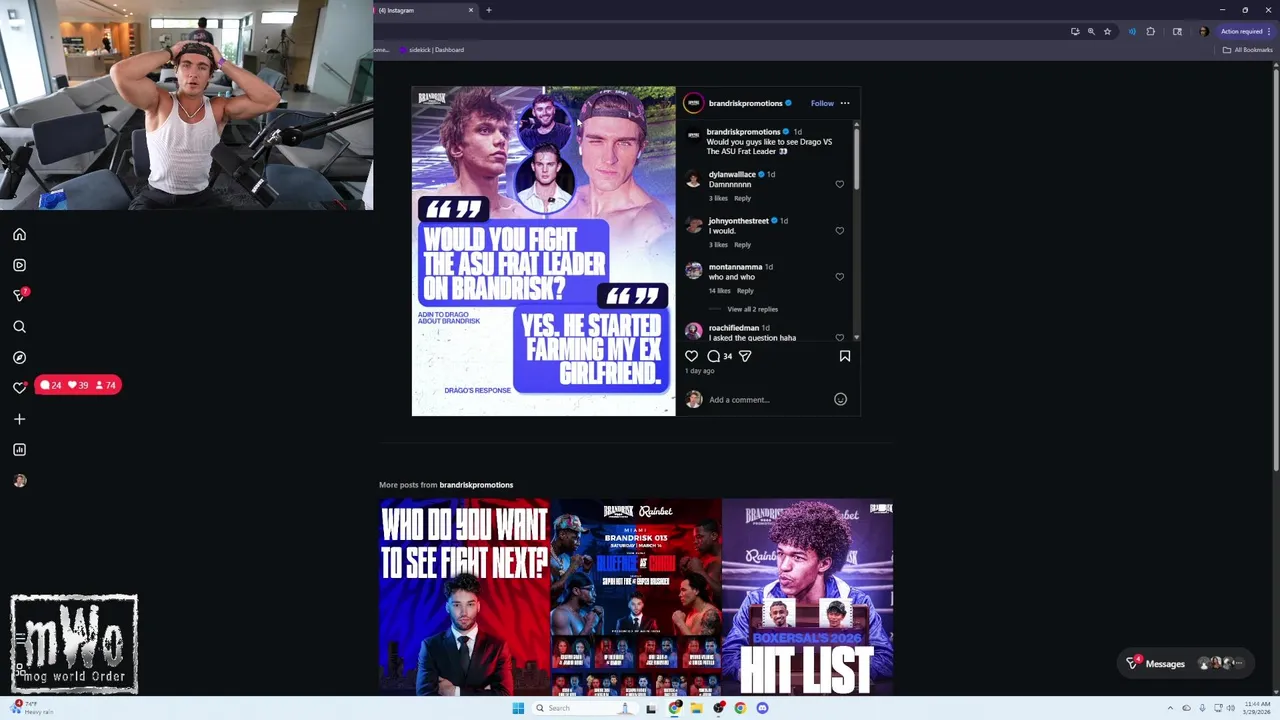Click the microphone icon in system tray

(1202, 708)
